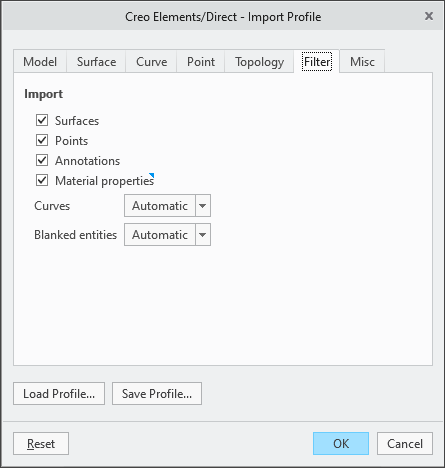This screenshot has height=468, width=445.
Task: Switch to the Misc tab
Action: tap(362, 61)
